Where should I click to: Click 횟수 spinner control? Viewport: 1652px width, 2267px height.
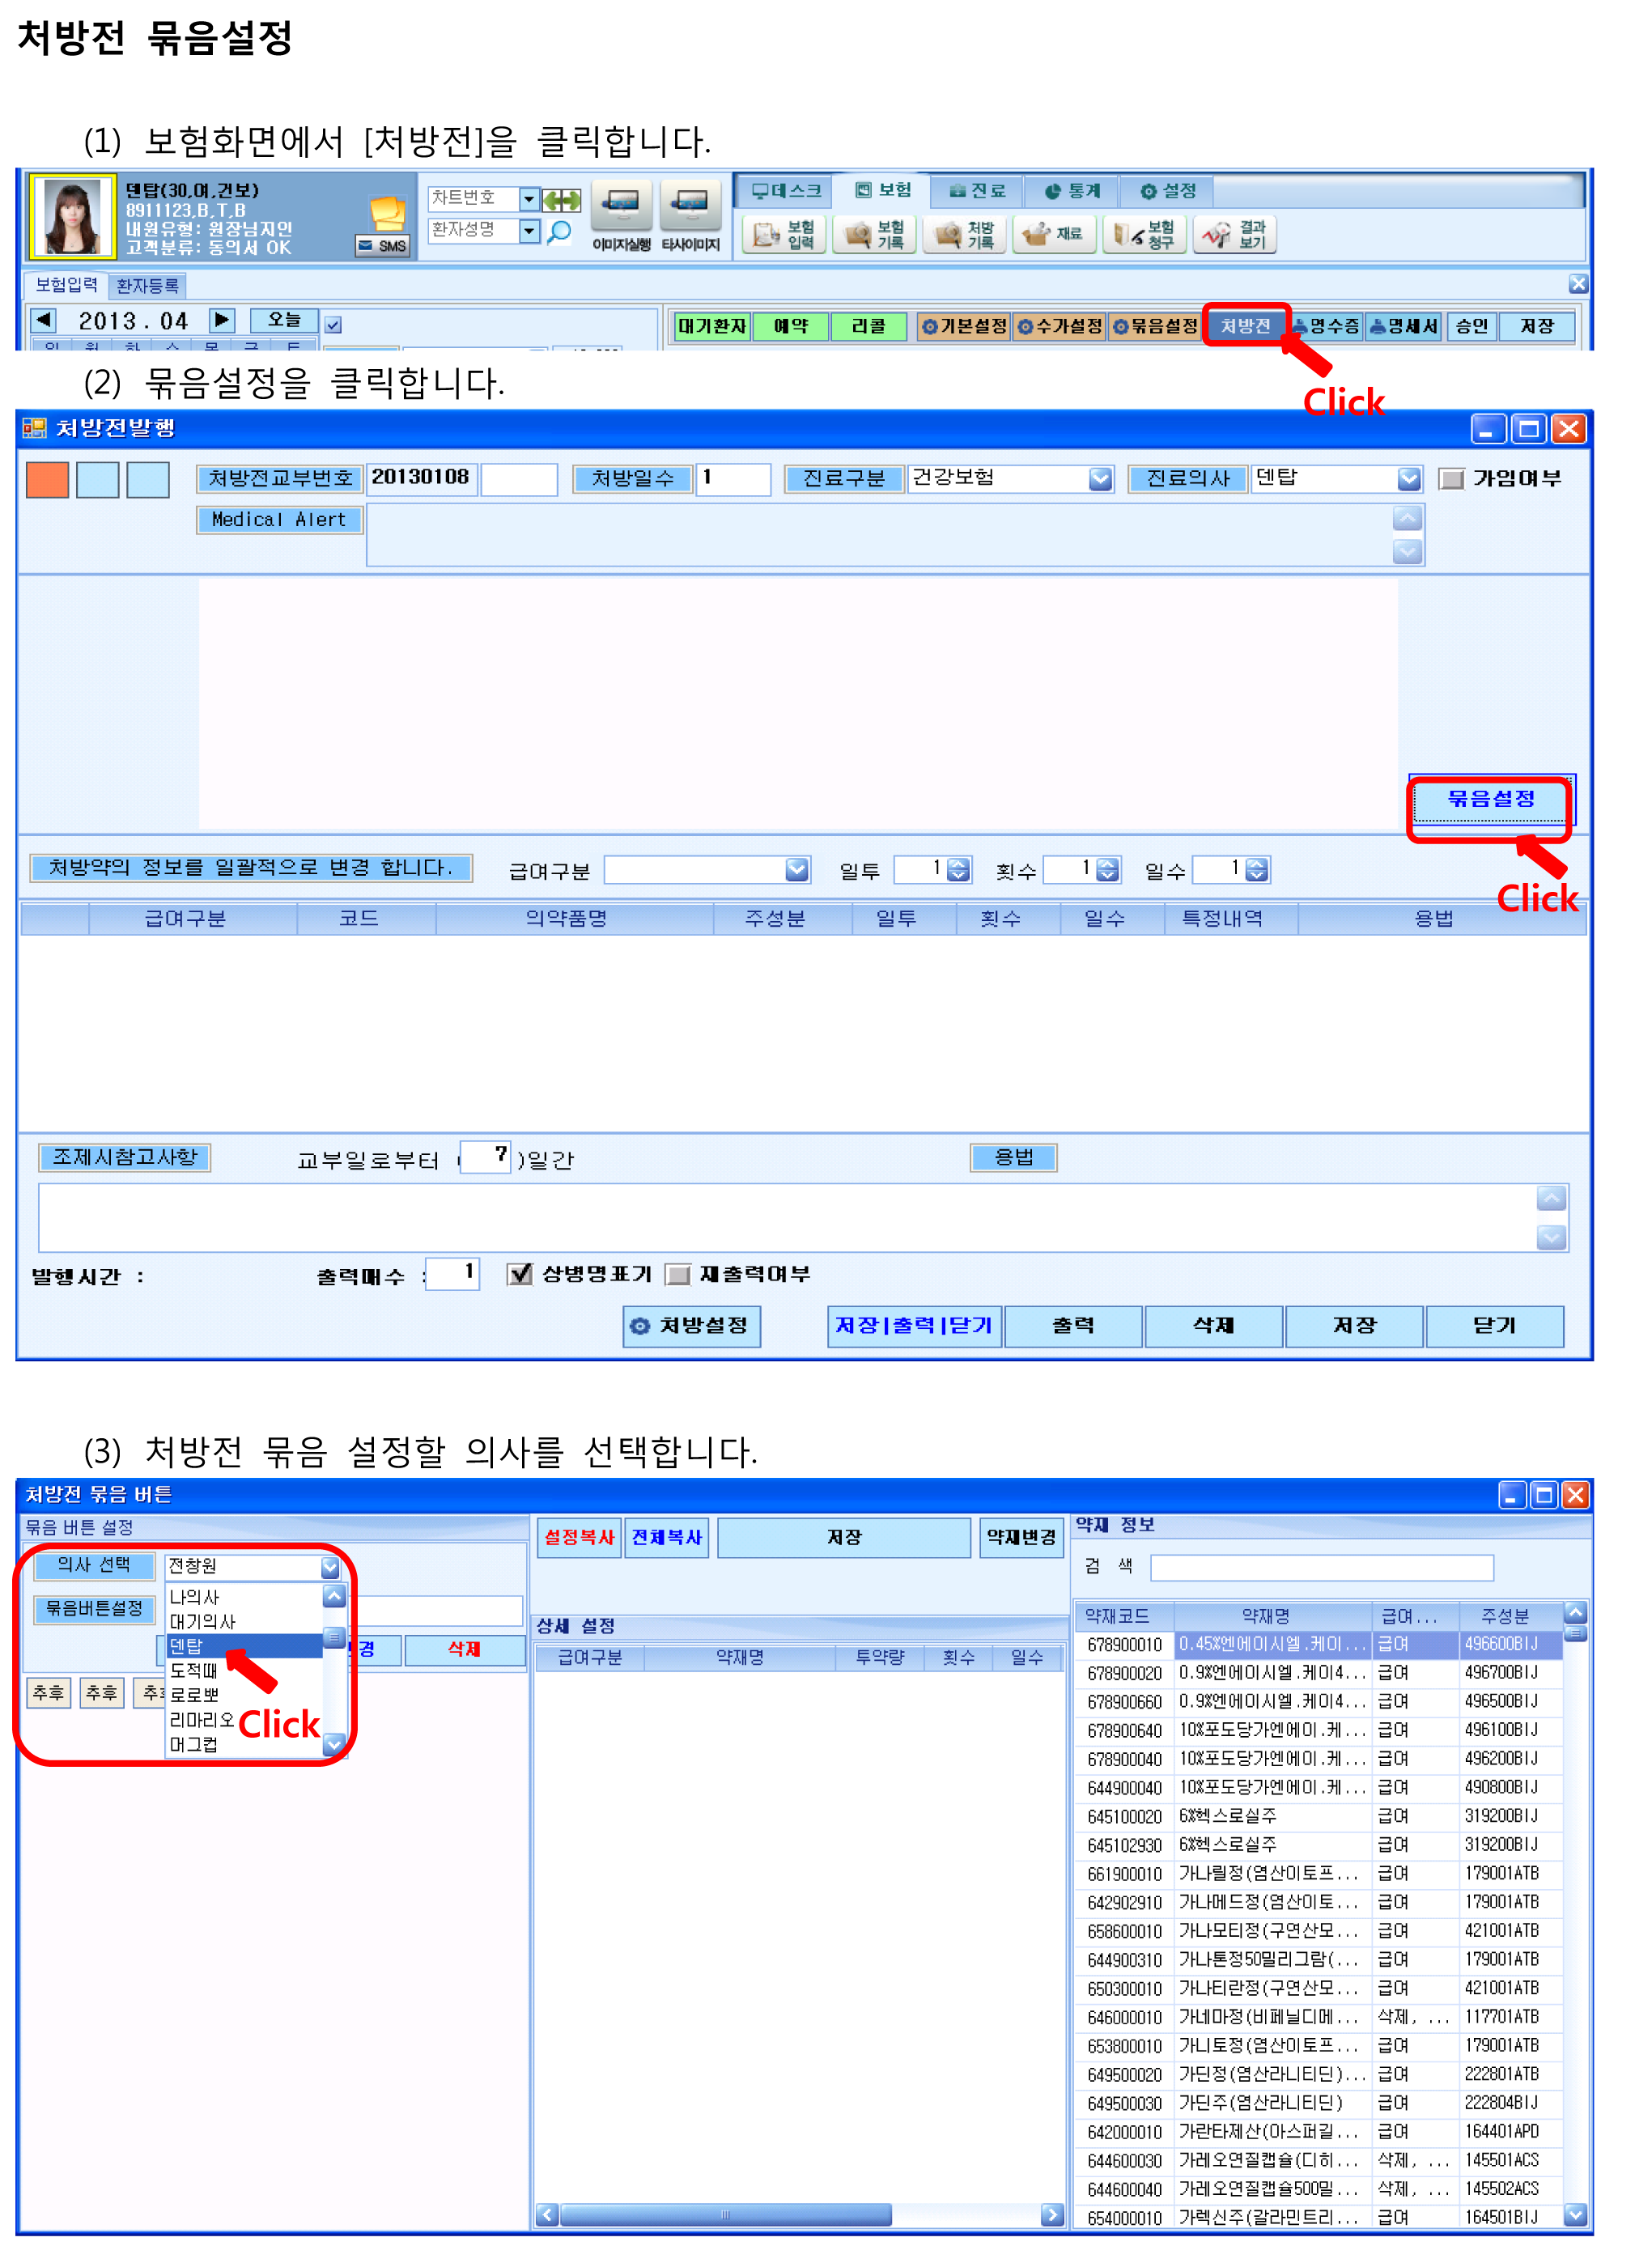coord(1107,869)
